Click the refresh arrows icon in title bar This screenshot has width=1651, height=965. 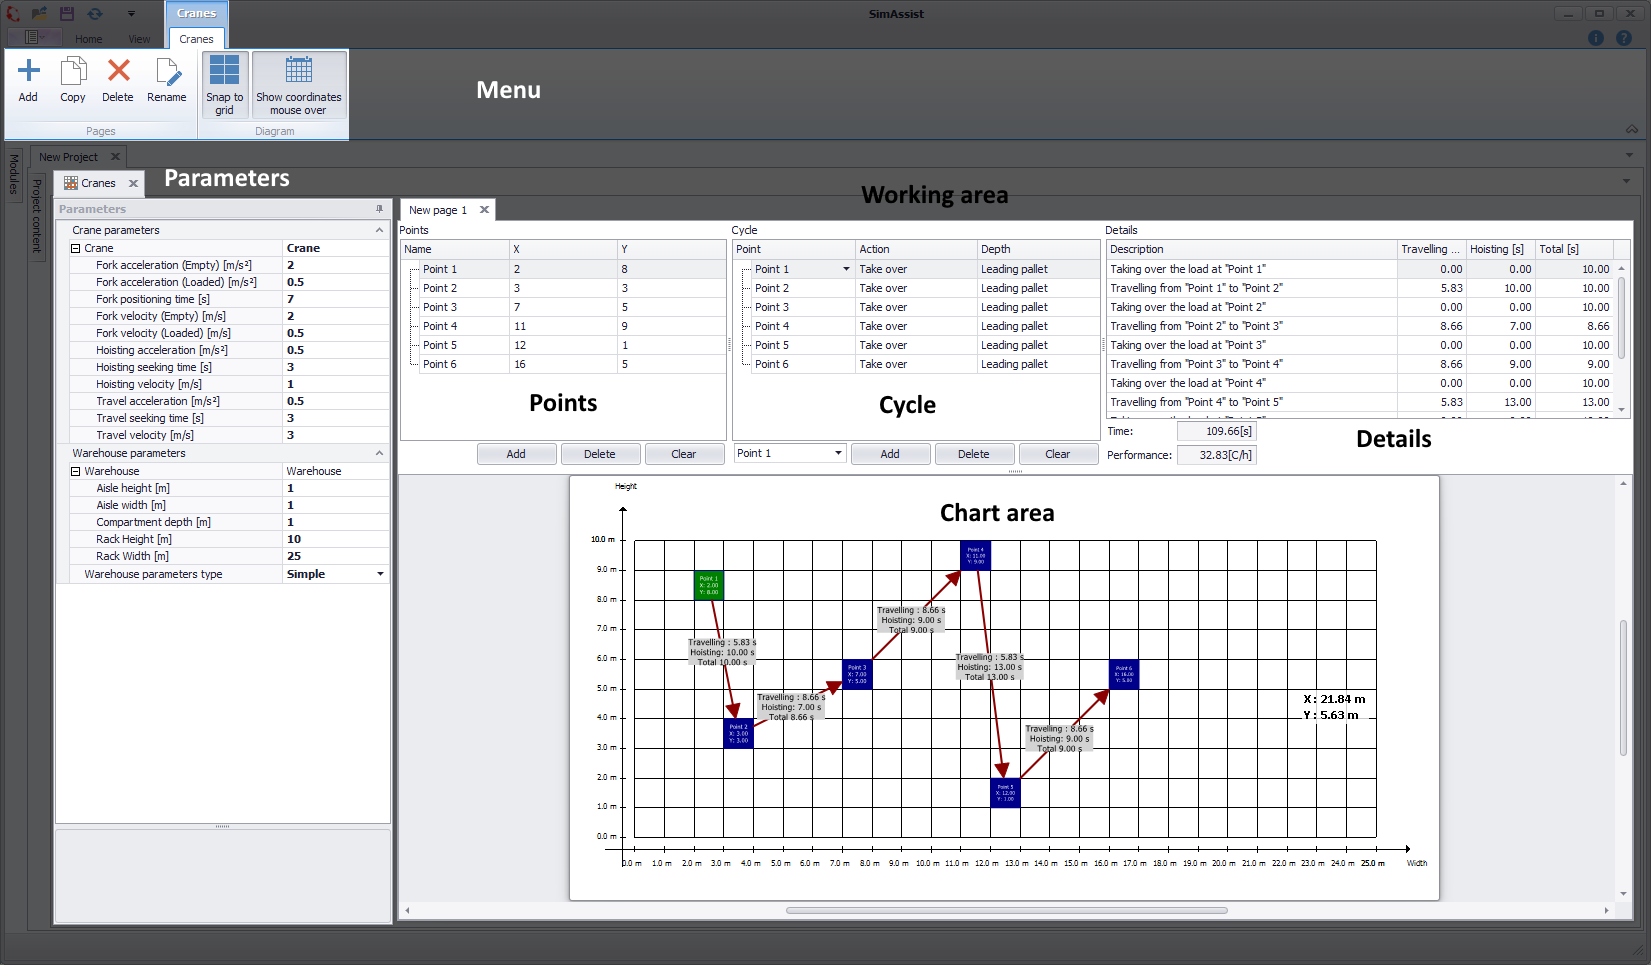coord(95,14)
